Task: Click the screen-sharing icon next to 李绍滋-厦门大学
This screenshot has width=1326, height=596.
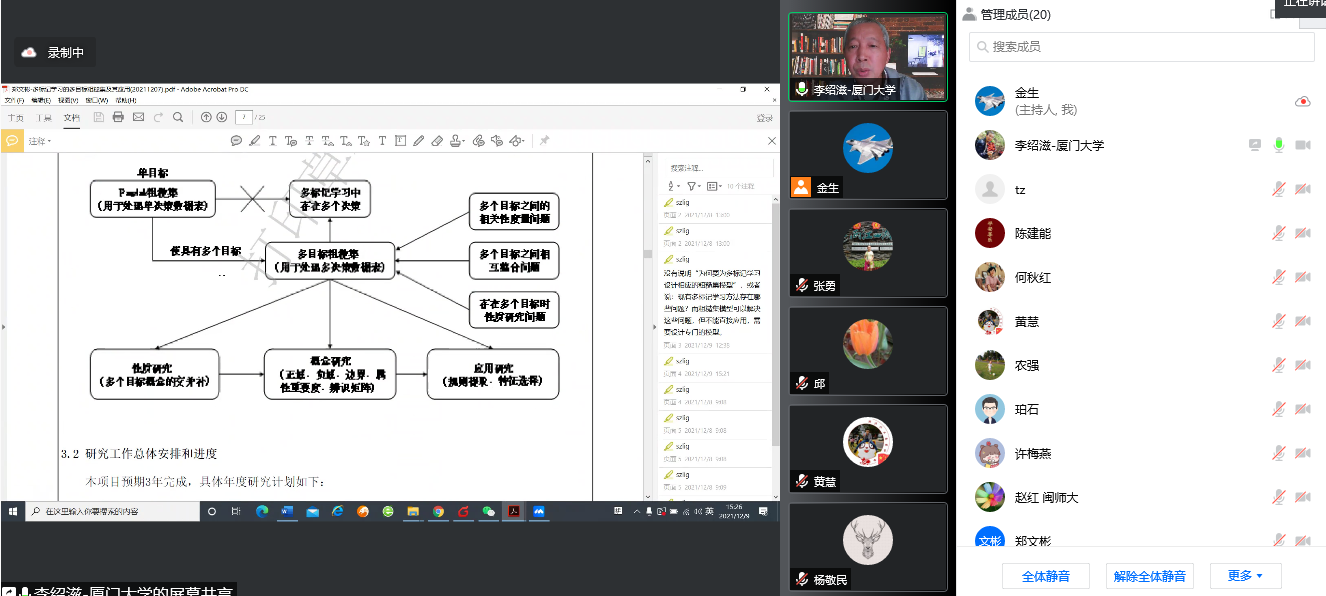Action: pyautogui.click(x=1254, y=145)
